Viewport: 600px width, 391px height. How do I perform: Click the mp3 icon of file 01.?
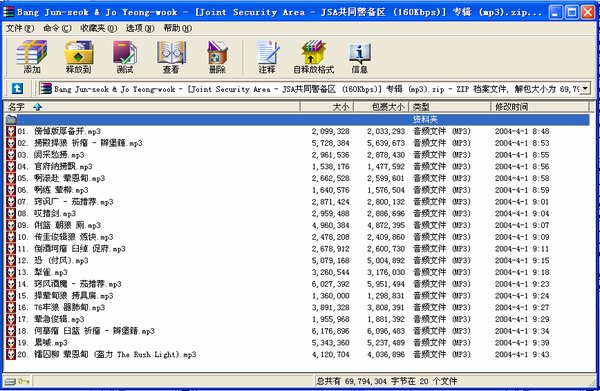point(11,131)
